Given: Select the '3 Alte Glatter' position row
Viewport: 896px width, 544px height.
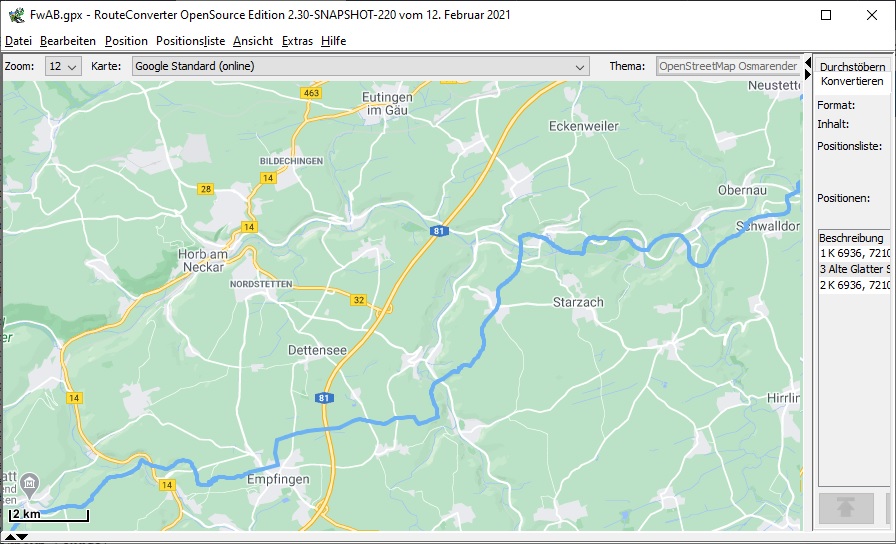Looking at the screenshot, I should [854, 269].
